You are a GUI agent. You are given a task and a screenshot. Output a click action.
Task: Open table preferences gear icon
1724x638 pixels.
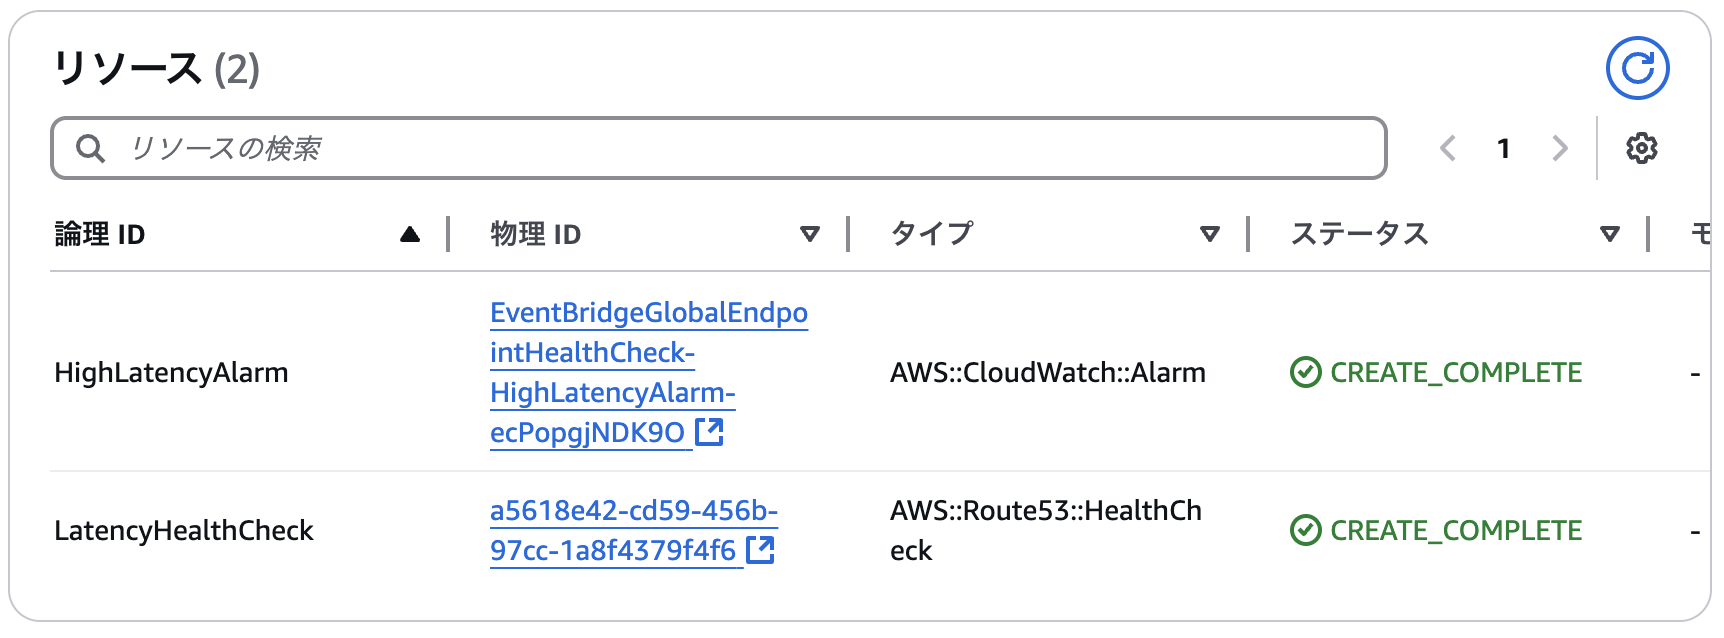point(1641,148)
